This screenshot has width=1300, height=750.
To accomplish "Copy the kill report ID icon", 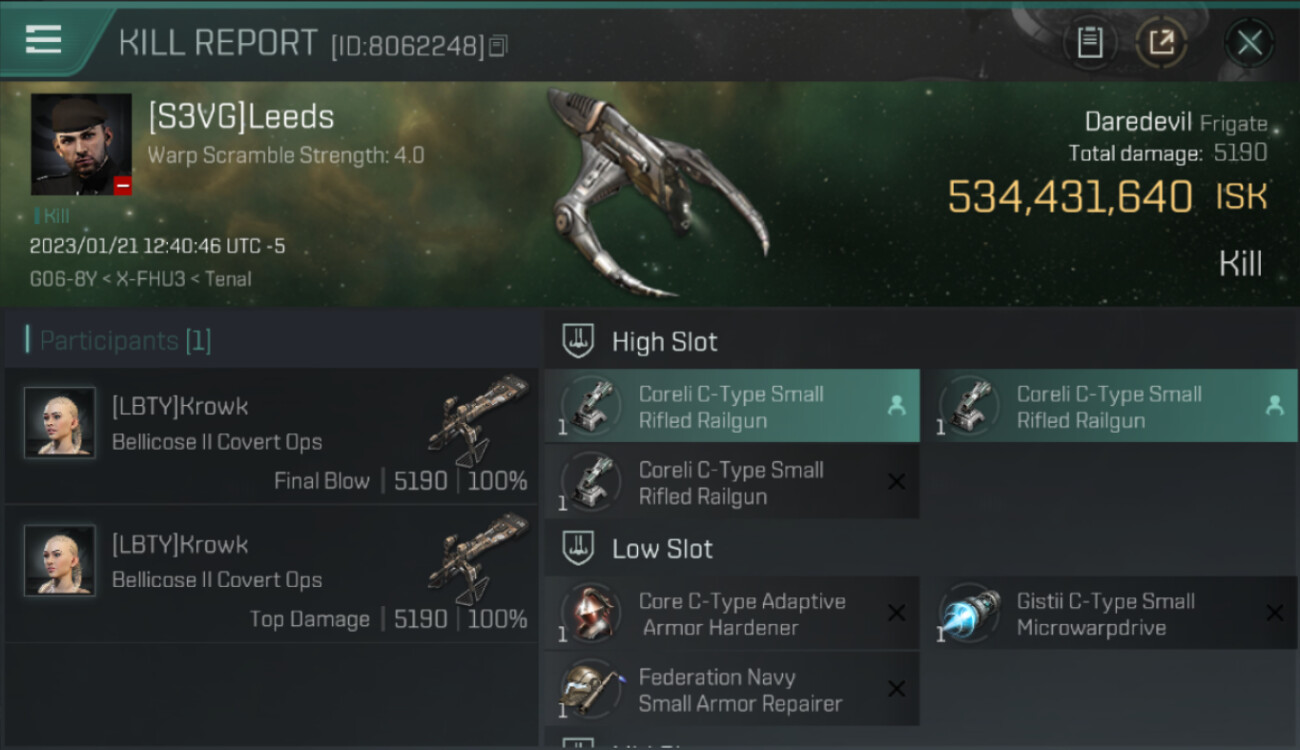I will pos(498,45).
